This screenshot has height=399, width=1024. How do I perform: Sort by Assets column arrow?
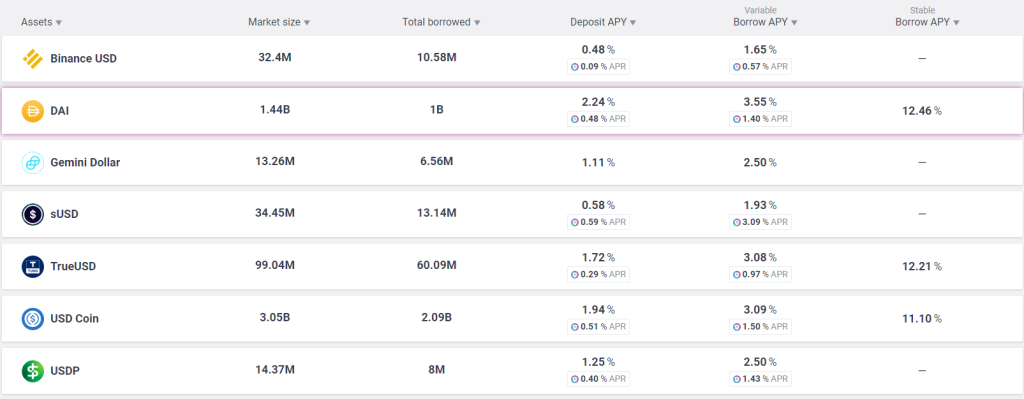click(x=59, y=23)
